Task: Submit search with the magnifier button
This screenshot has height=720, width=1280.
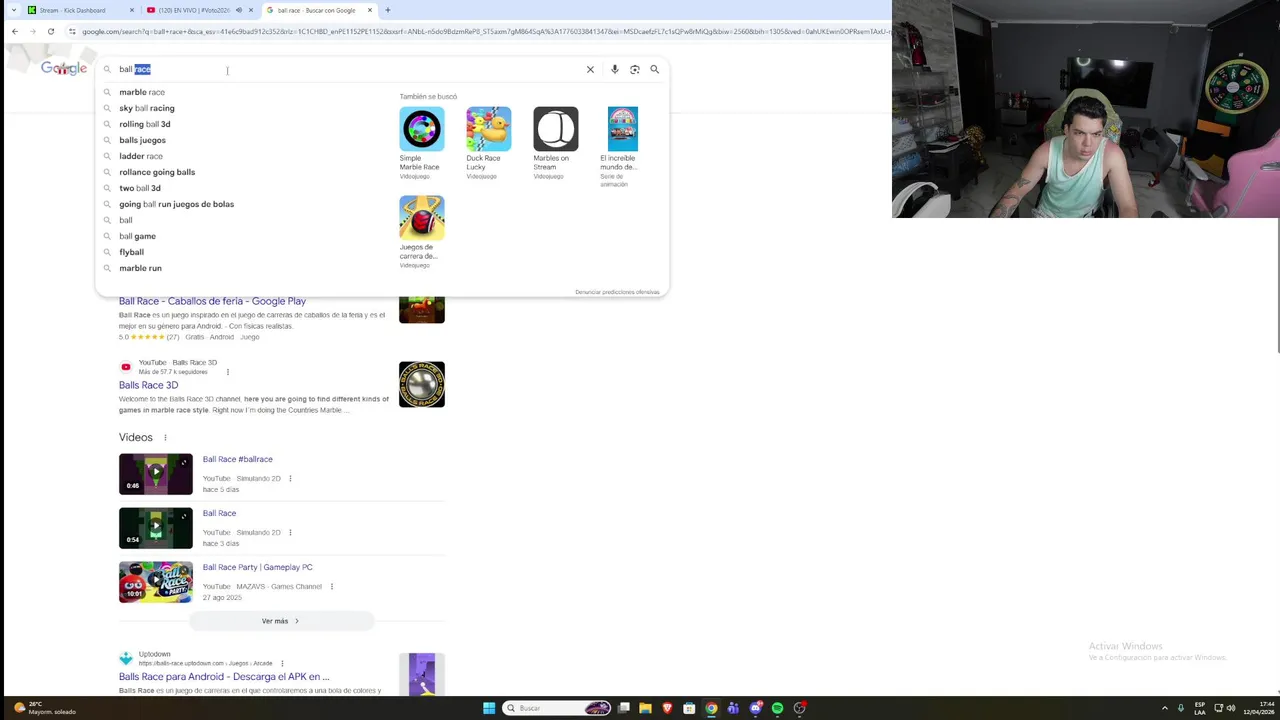Action: point(654,69)
